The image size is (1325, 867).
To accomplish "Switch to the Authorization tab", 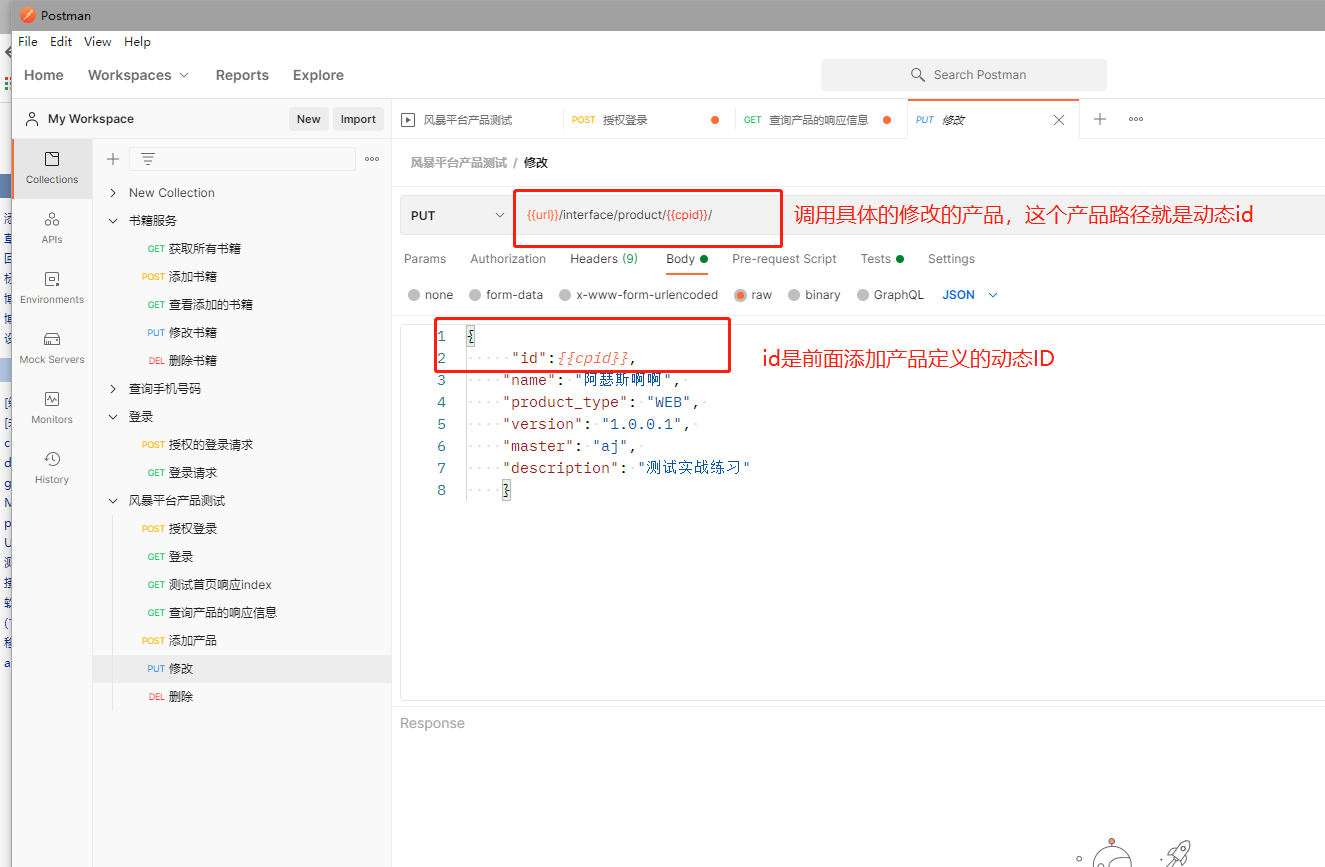I will coord(508,259).
